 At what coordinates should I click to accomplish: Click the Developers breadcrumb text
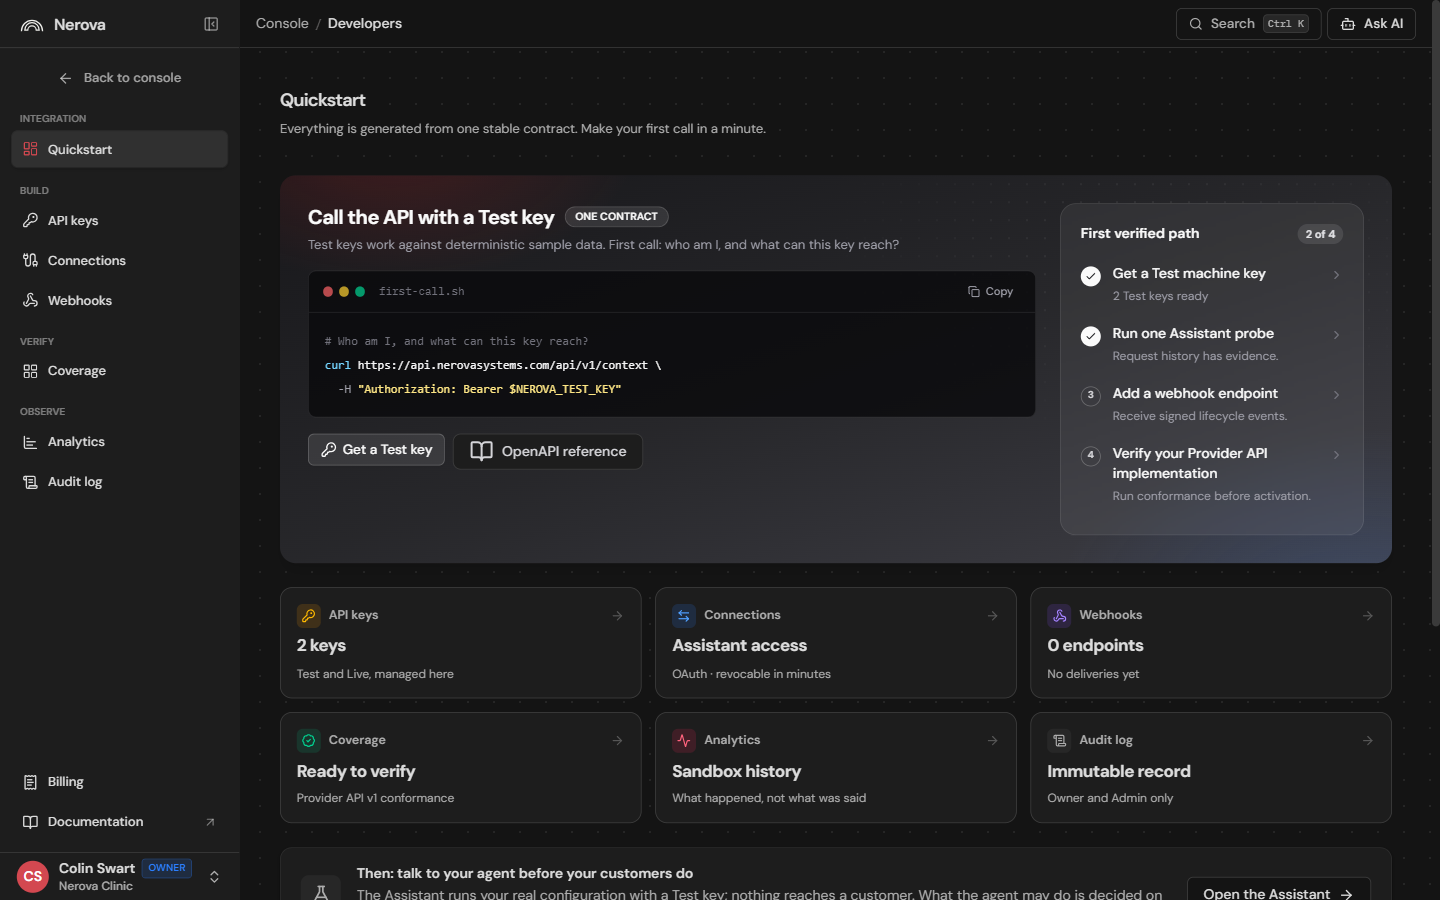pos(365,24)
